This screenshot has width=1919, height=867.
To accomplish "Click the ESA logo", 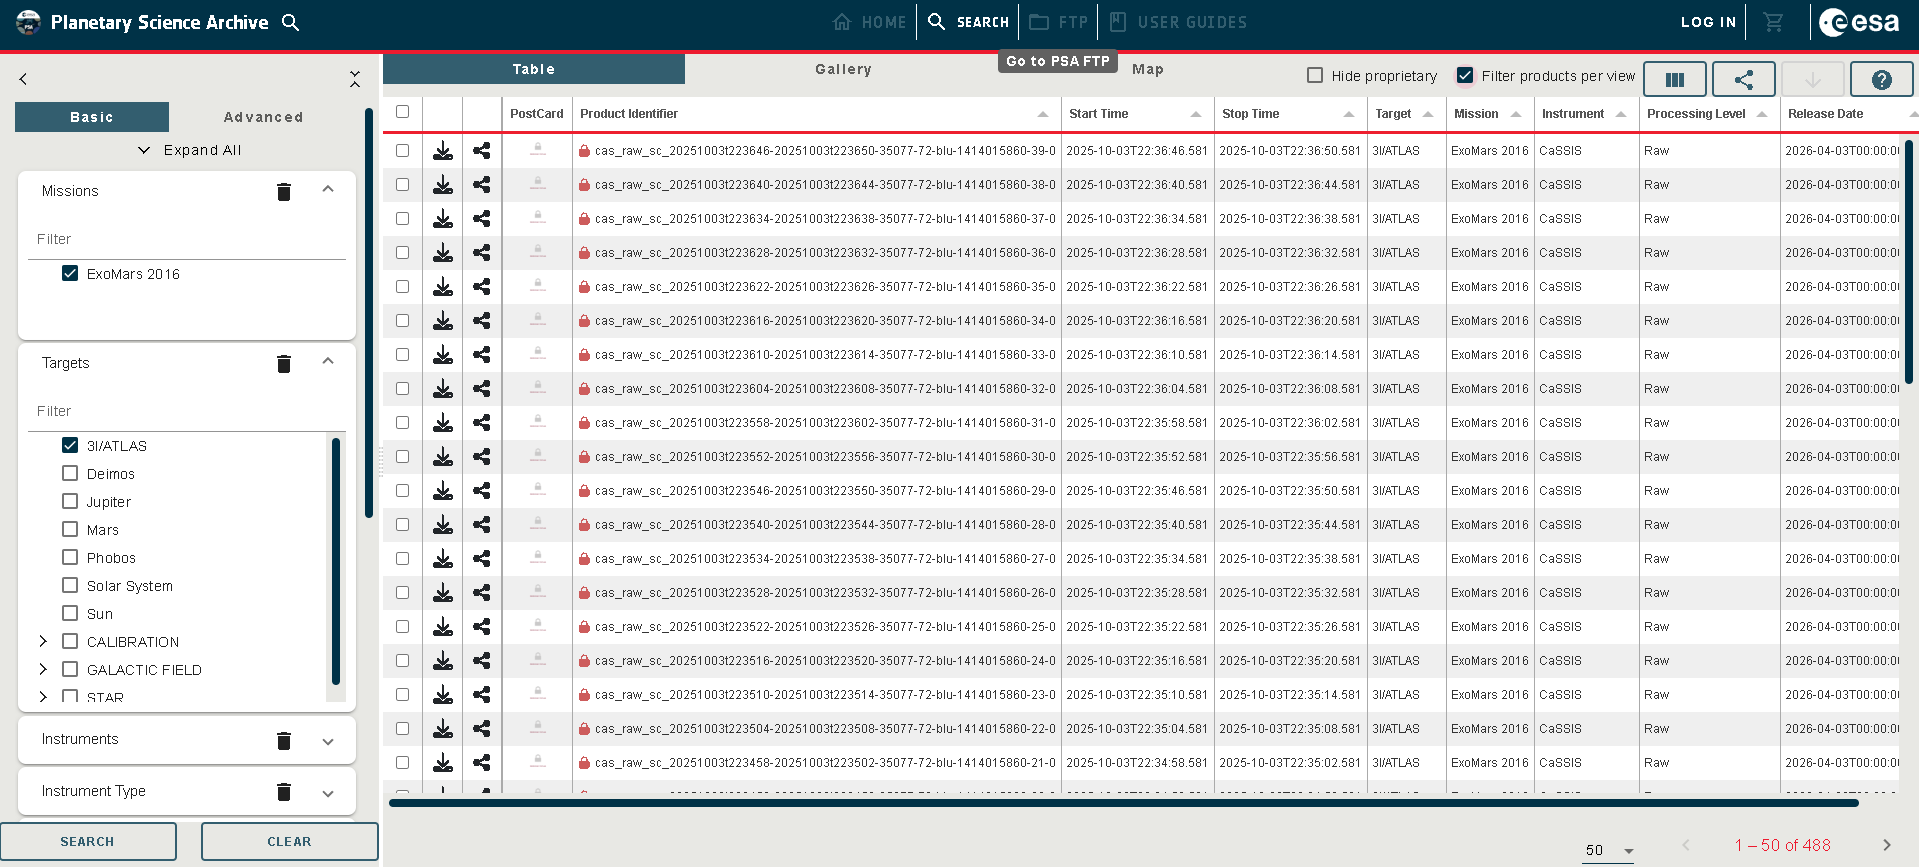I will (1859, 22).
